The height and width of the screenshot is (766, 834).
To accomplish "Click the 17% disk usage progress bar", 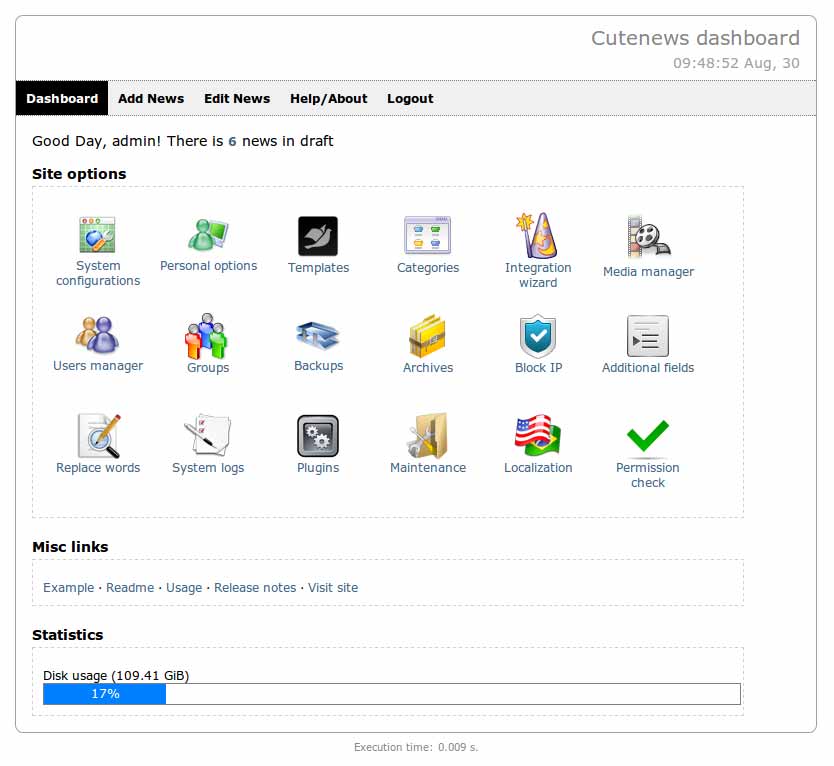I will (x=391, y=694).
